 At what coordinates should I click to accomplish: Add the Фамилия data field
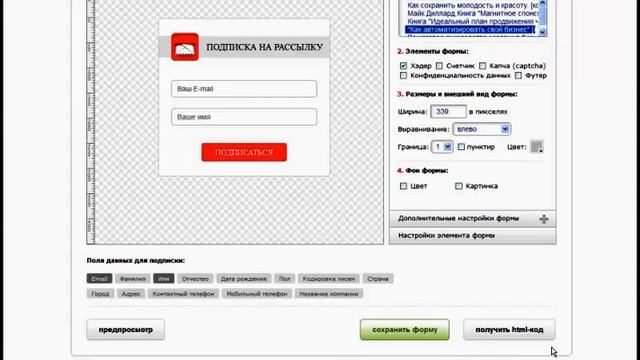(x=133, y=279)
